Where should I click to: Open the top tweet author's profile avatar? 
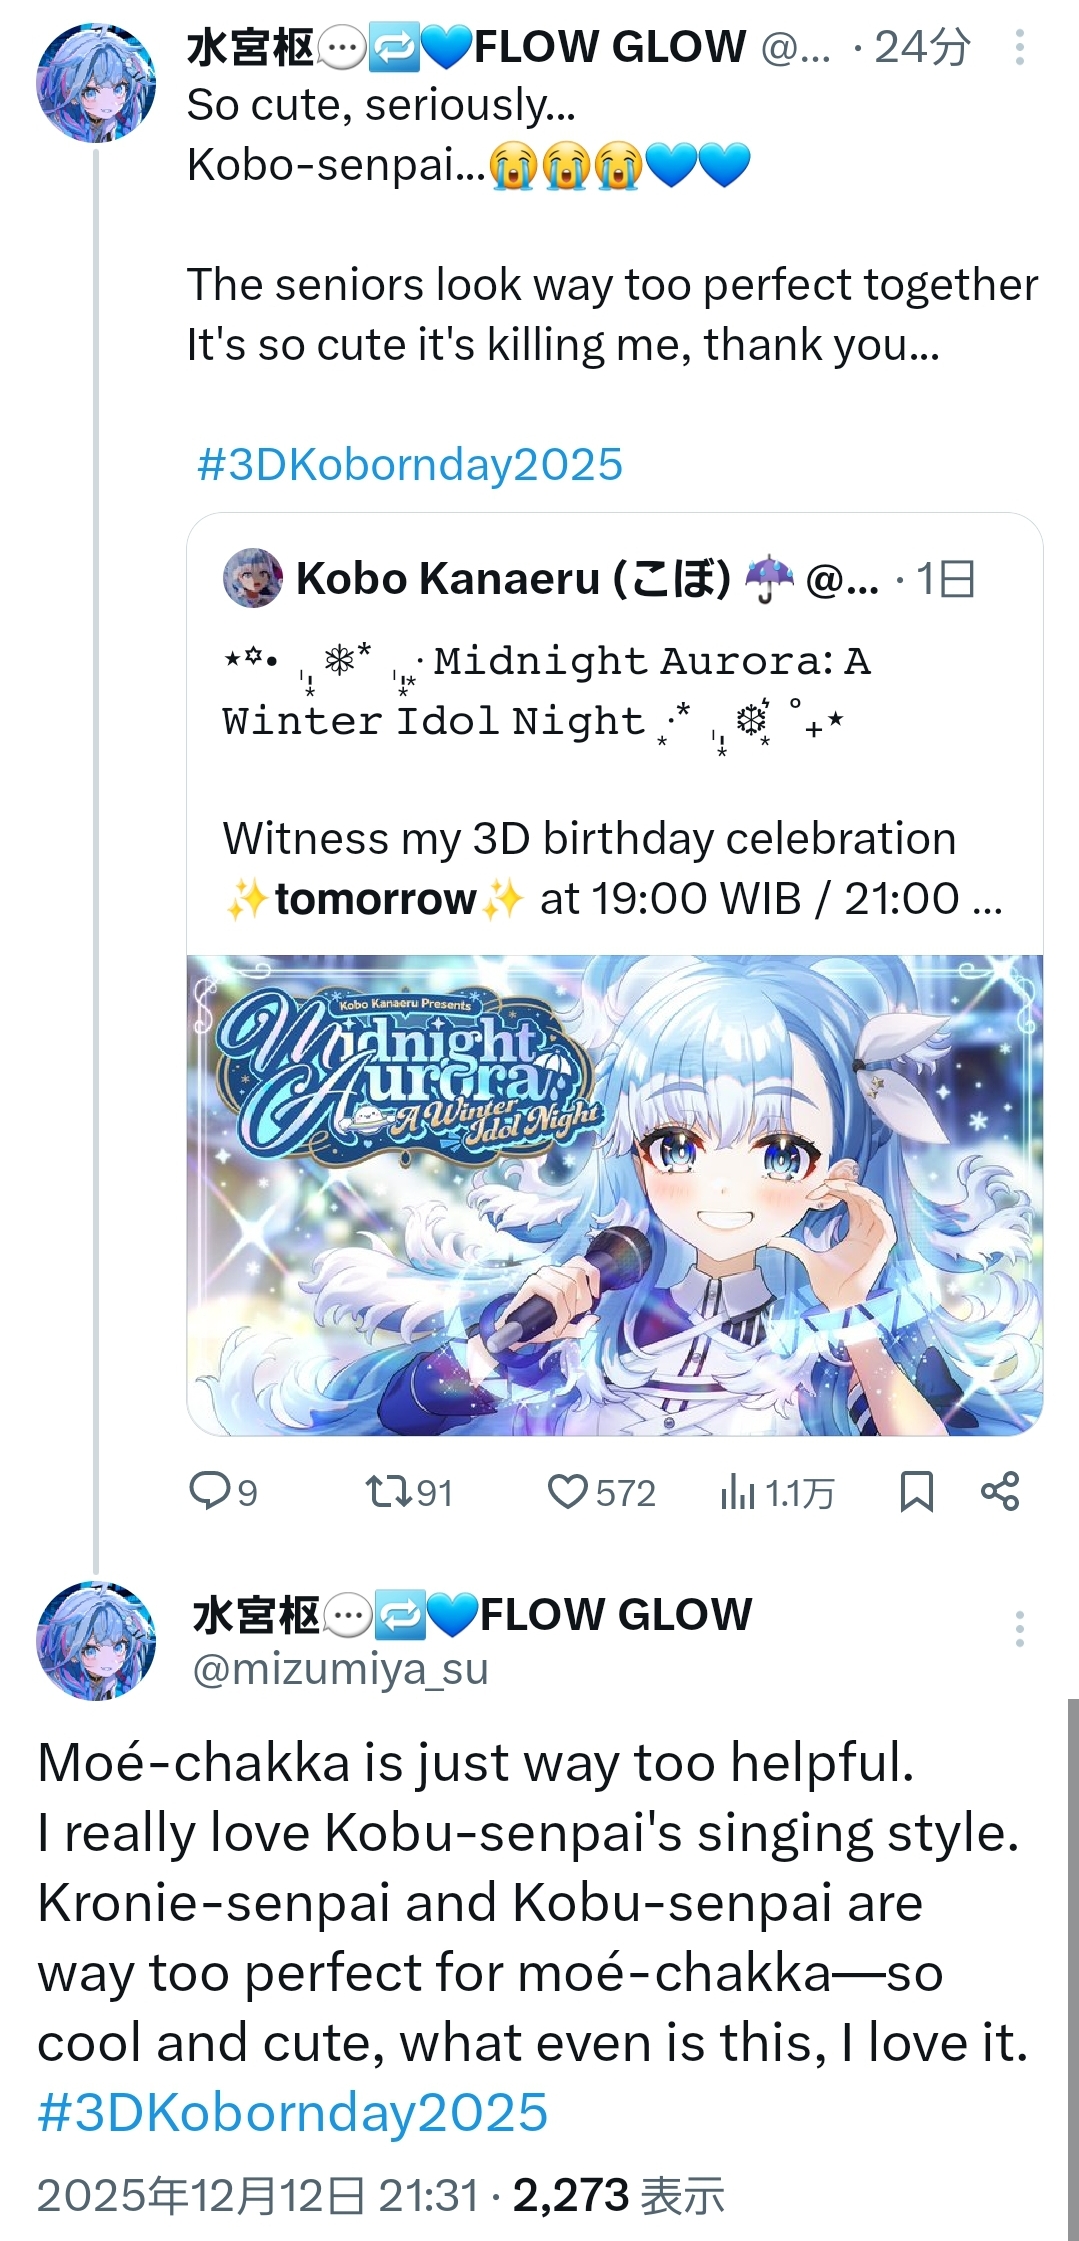coord(96,83)
